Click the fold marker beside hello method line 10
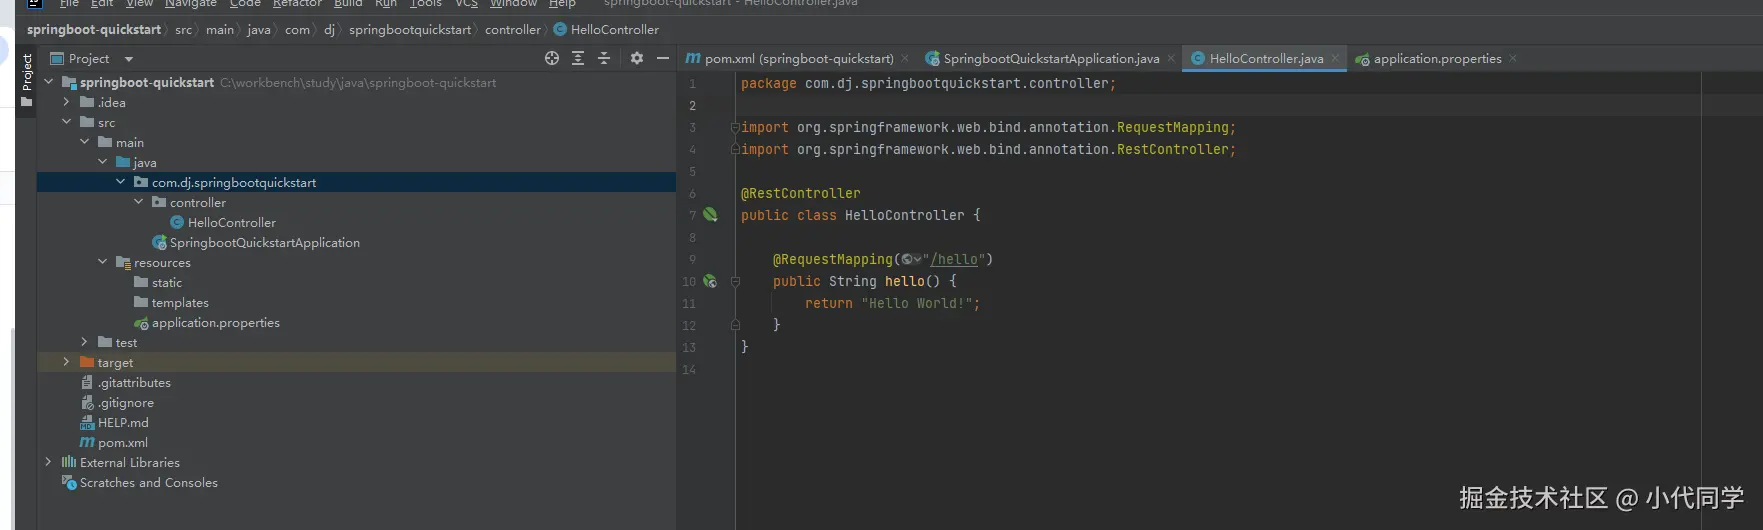 [x=735, y=281]
